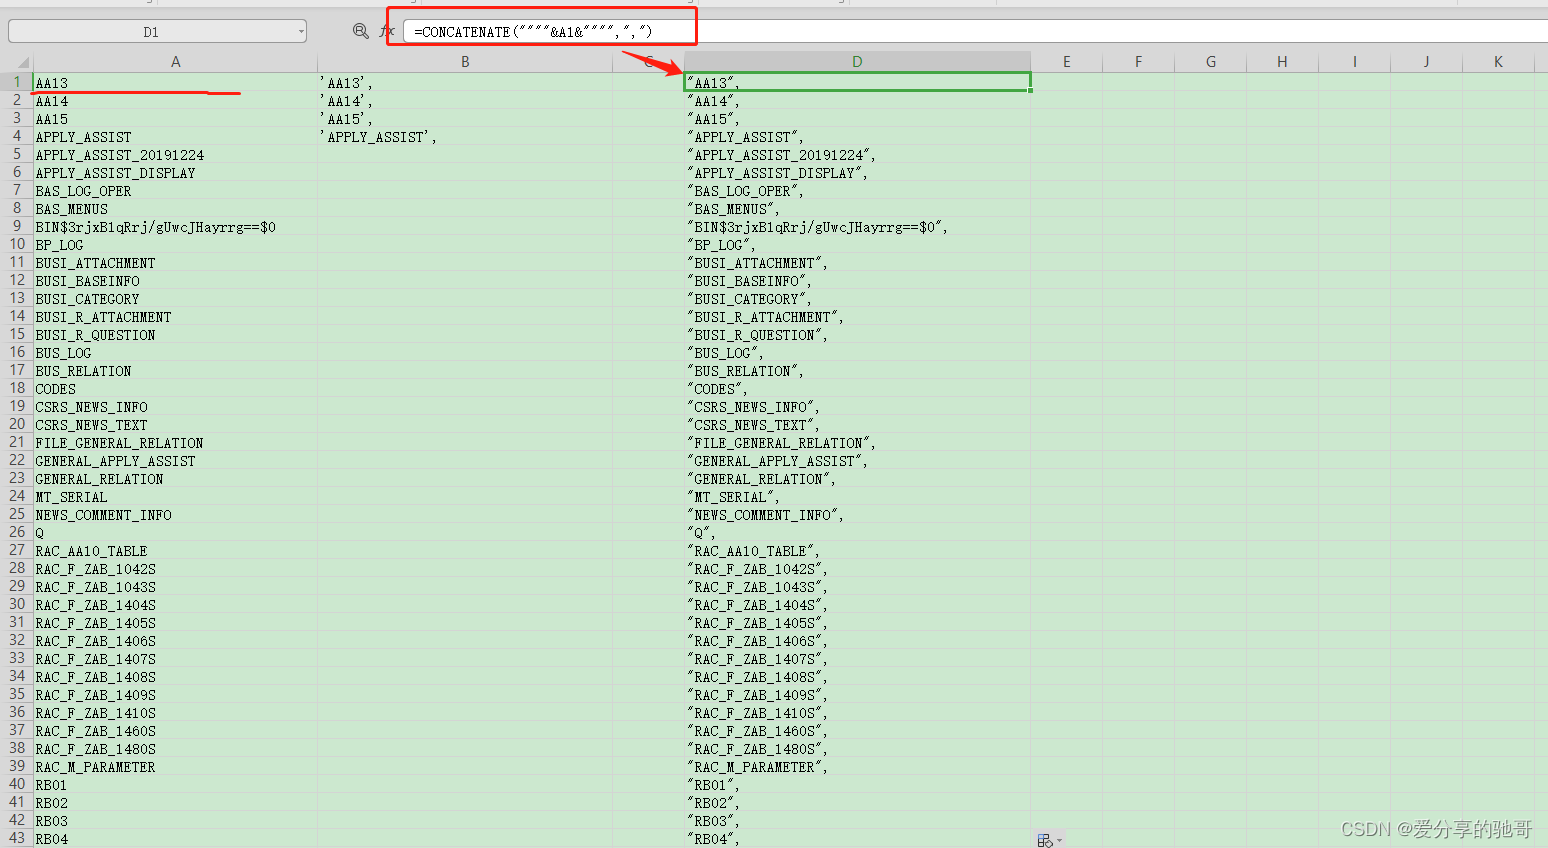Click the select-all corner of the sheet
Image resolution: width=1548 pixels, height=848 pixels.
pyautogui.click(x=17, y=62)
